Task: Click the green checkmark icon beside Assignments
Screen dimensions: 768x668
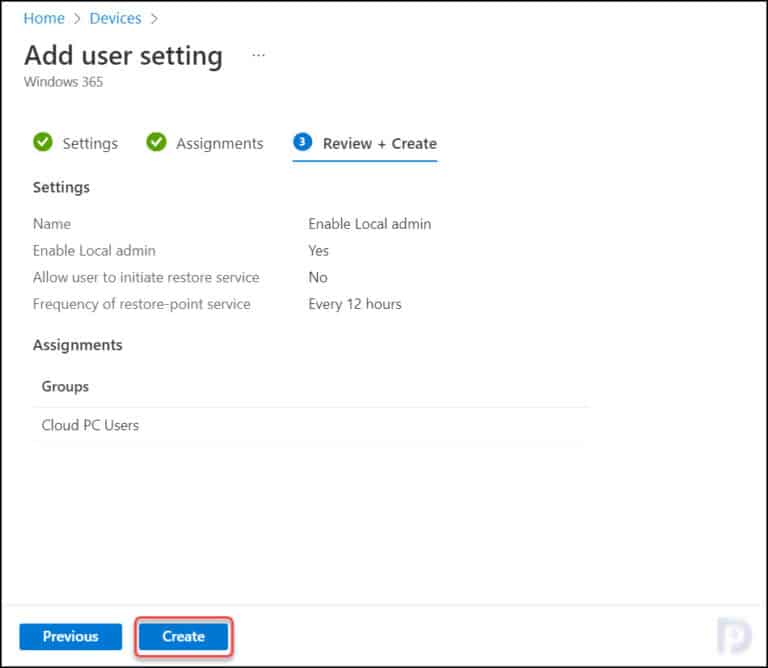Action: (x=156, y=142)
